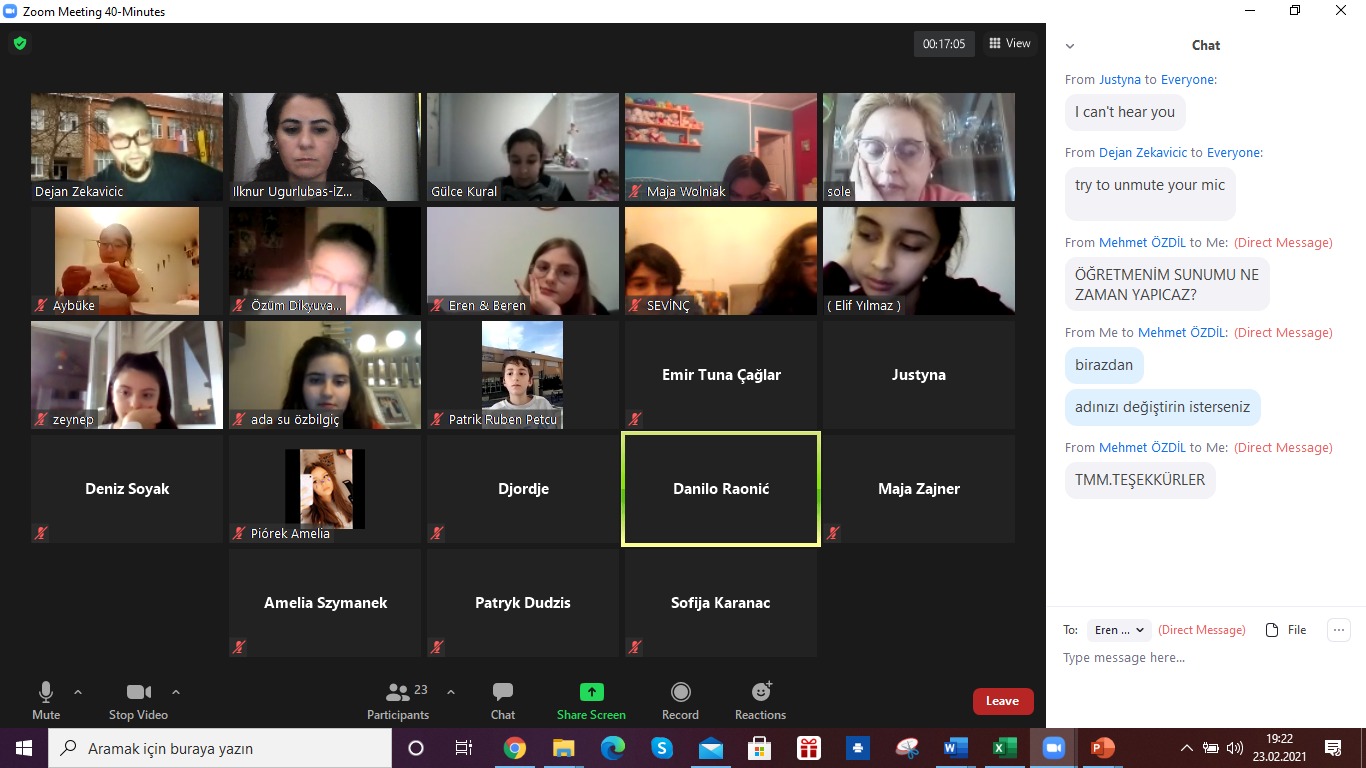Click ada su özbilgiç video tile

point(325,375)
